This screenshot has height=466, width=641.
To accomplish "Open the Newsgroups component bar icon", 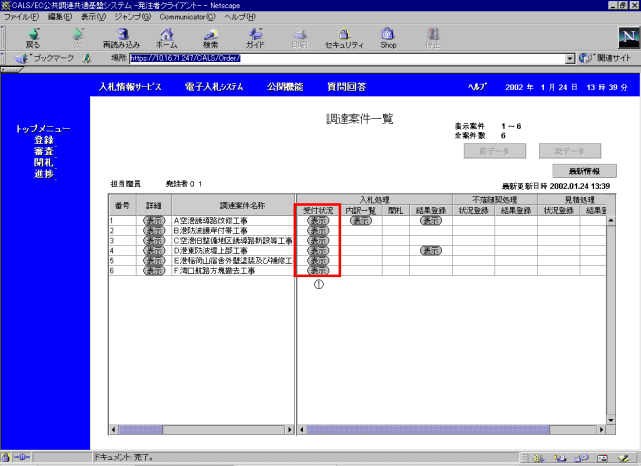I will click(x=582, y=458).
